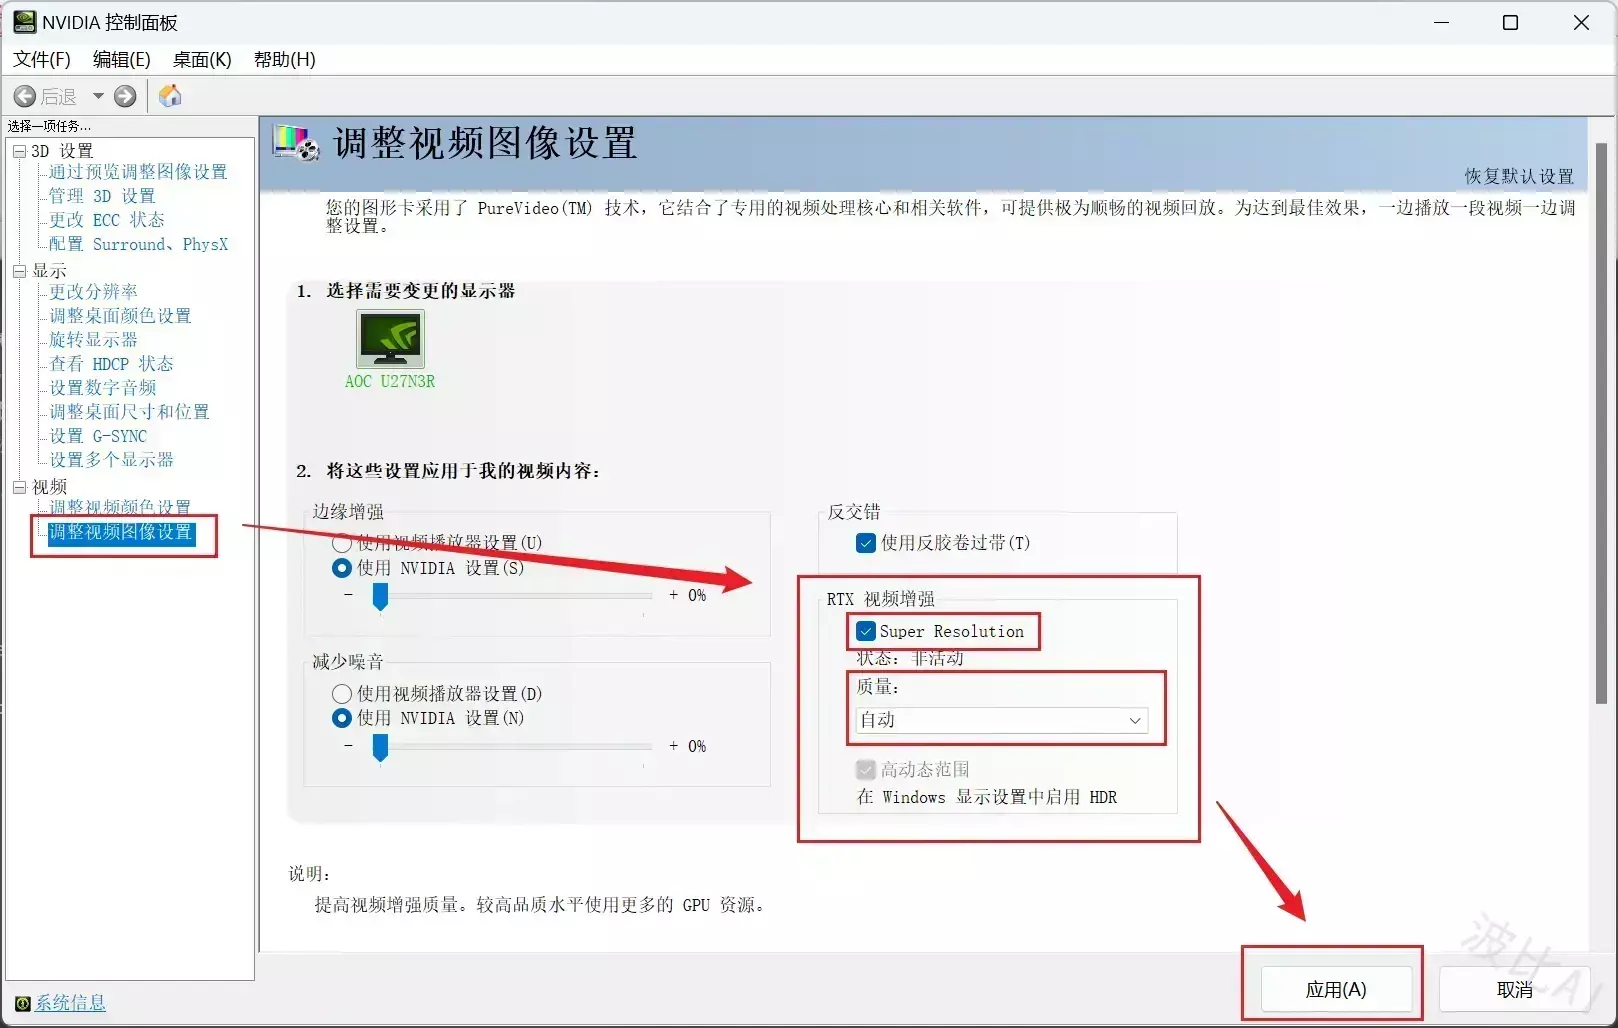Open the back history dropdown arrow

coord(98,96)
